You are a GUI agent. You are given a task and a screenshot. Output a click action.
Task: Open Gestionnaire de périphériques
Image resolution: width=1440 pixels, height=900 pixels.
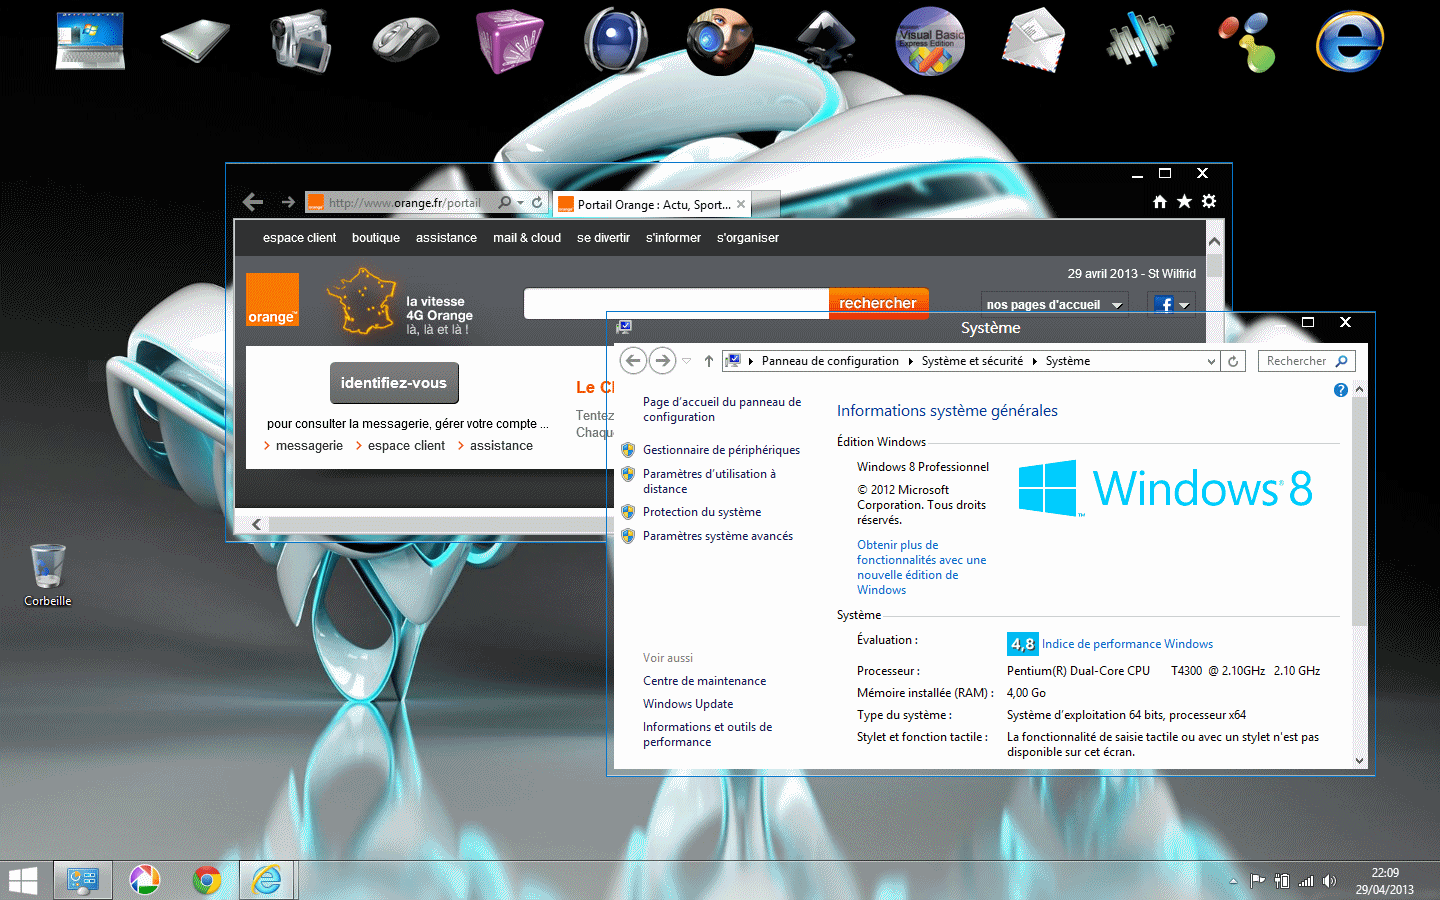721,450
